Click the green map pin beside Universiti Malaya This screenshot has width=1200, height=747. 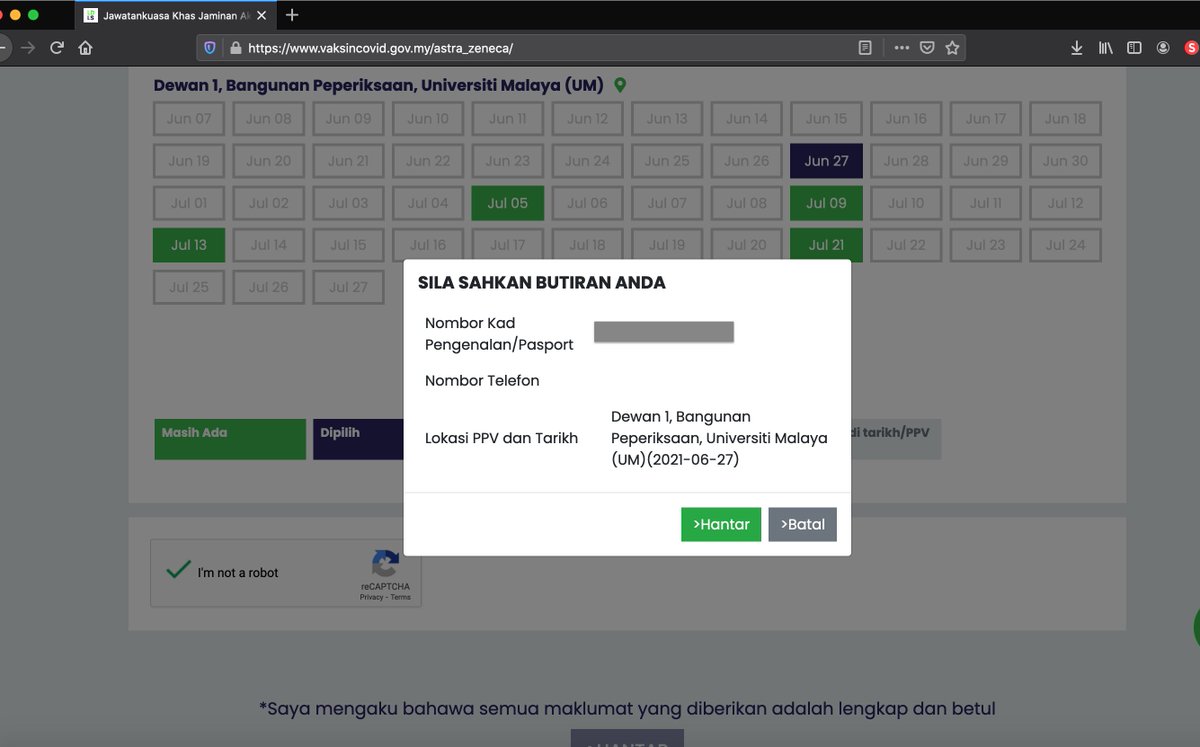pos(620,86)
